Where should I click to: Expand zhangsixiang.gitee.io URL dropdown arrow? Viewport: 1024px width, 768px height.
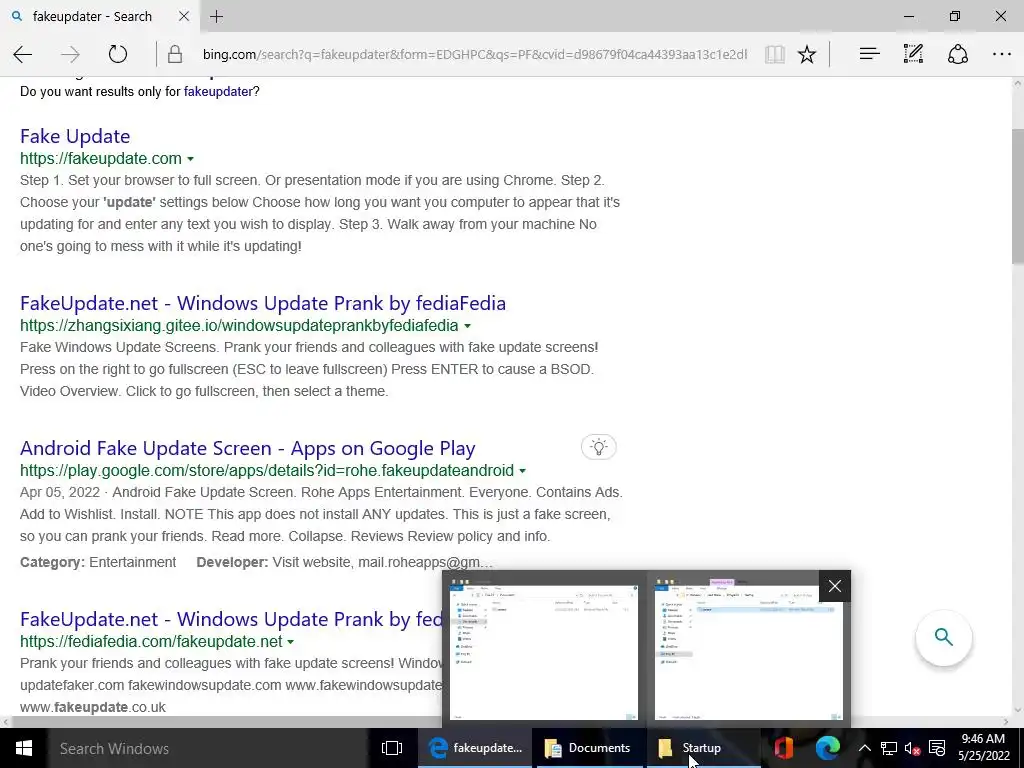point(467,326)
